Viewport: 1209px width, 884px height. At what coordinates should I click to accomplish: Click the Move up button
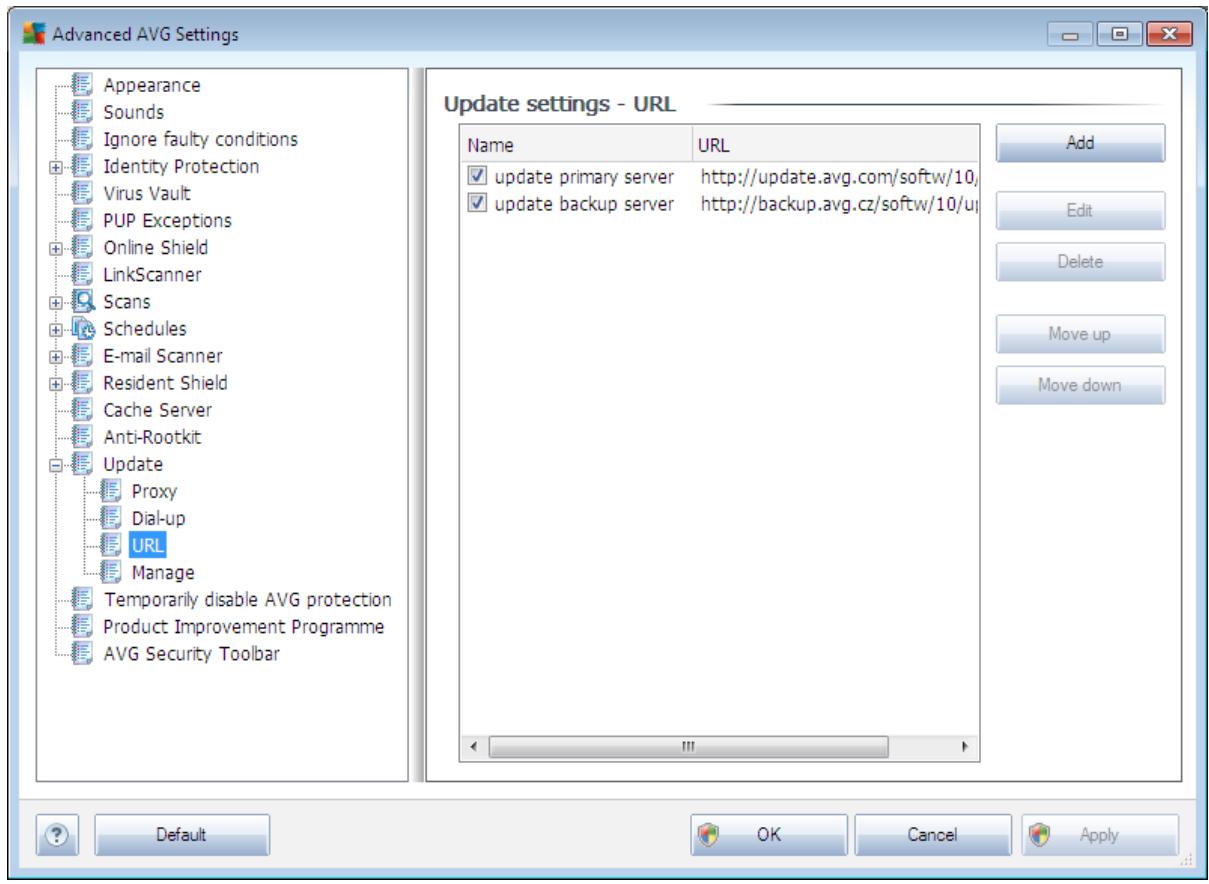1080,334
